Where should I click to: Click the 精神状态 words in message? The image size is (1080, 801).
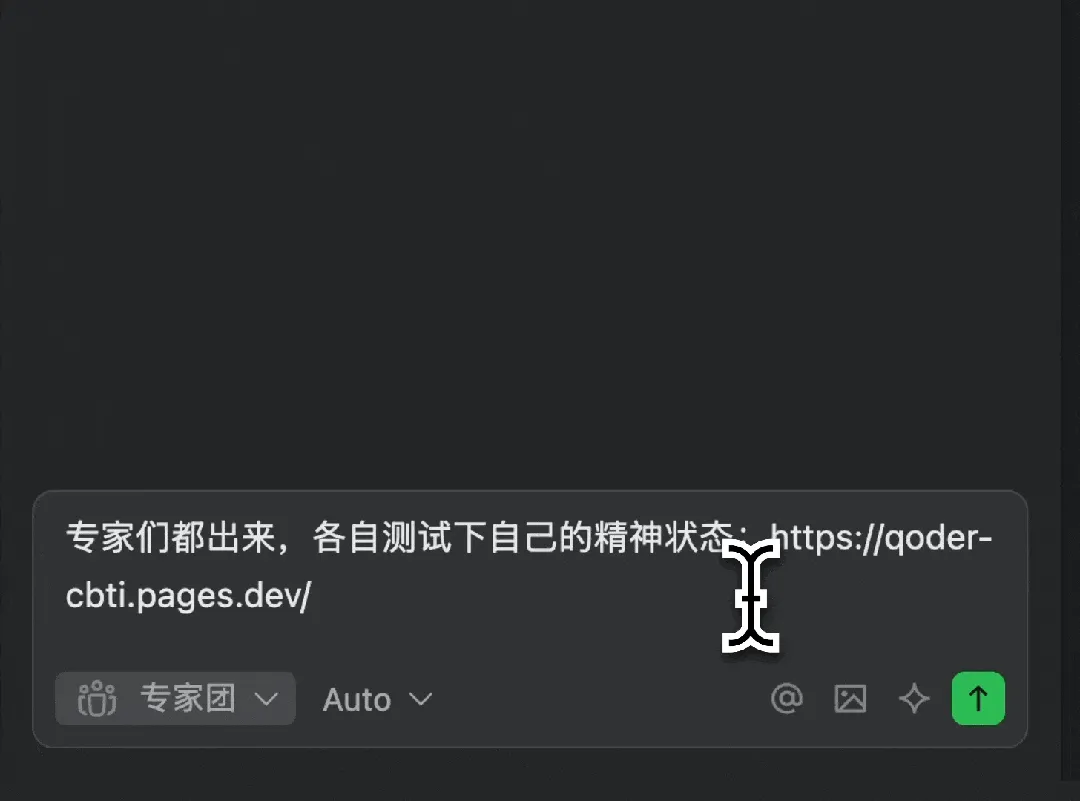(663, 537)
